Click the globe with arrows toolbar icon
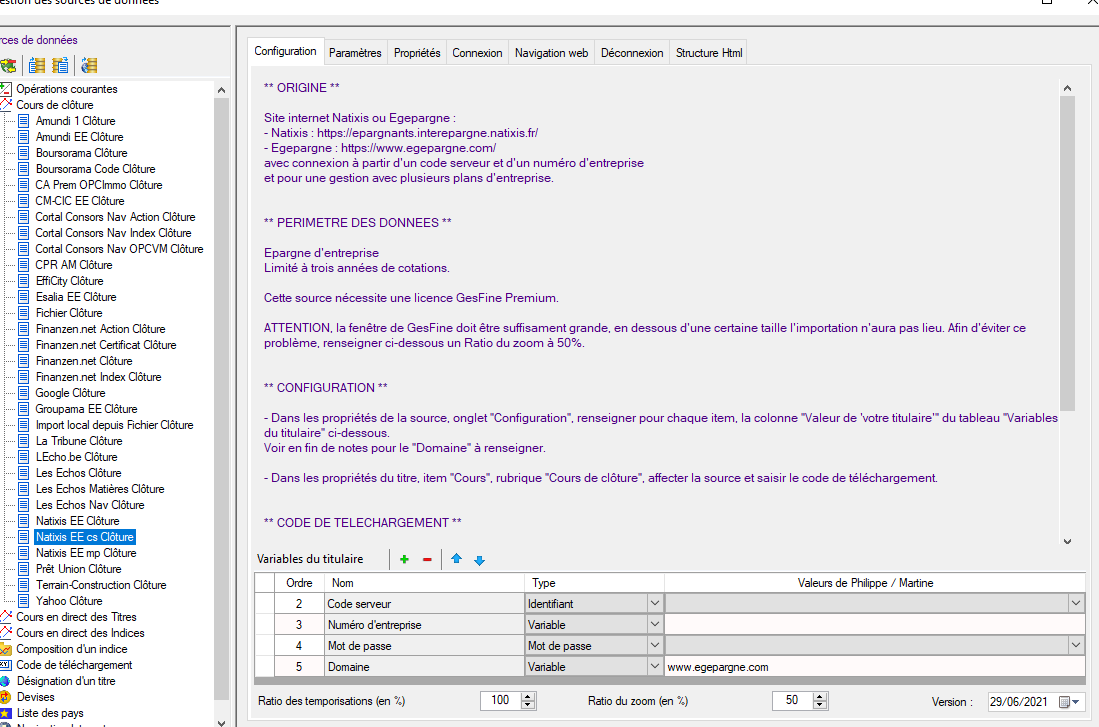1099x727 pixels. pos(8,66)
